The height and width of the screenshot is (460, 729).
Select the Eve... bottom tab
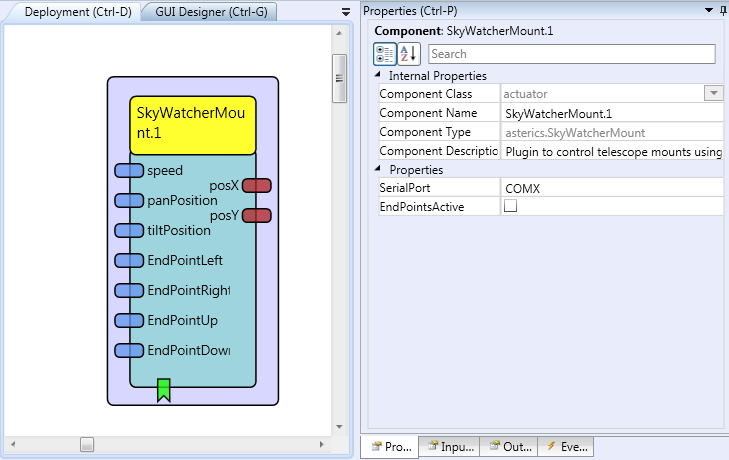click(x=566, y=447)
